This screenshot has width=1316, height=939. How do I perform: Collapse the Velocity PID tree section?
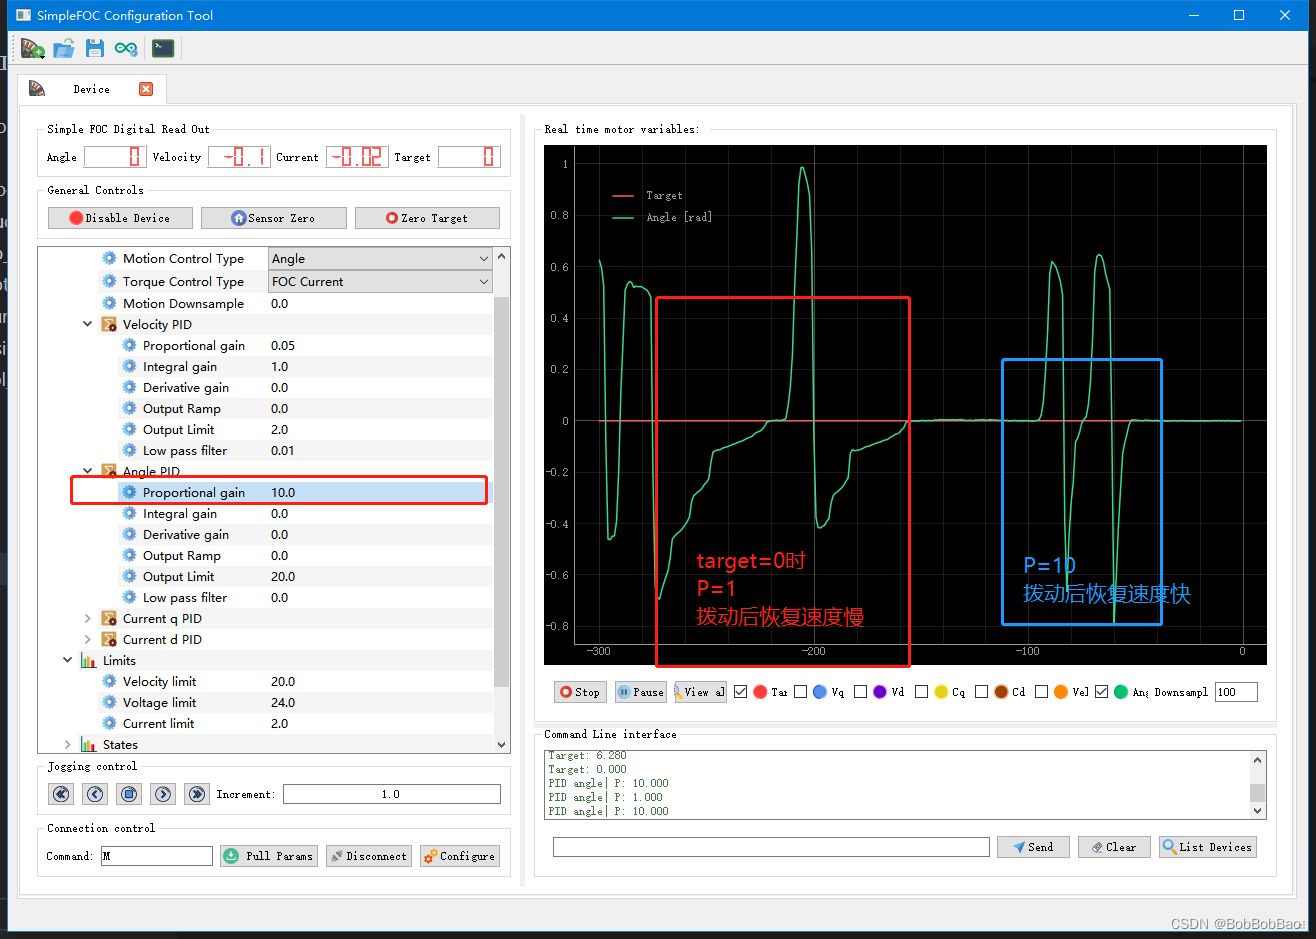(87, 324)
